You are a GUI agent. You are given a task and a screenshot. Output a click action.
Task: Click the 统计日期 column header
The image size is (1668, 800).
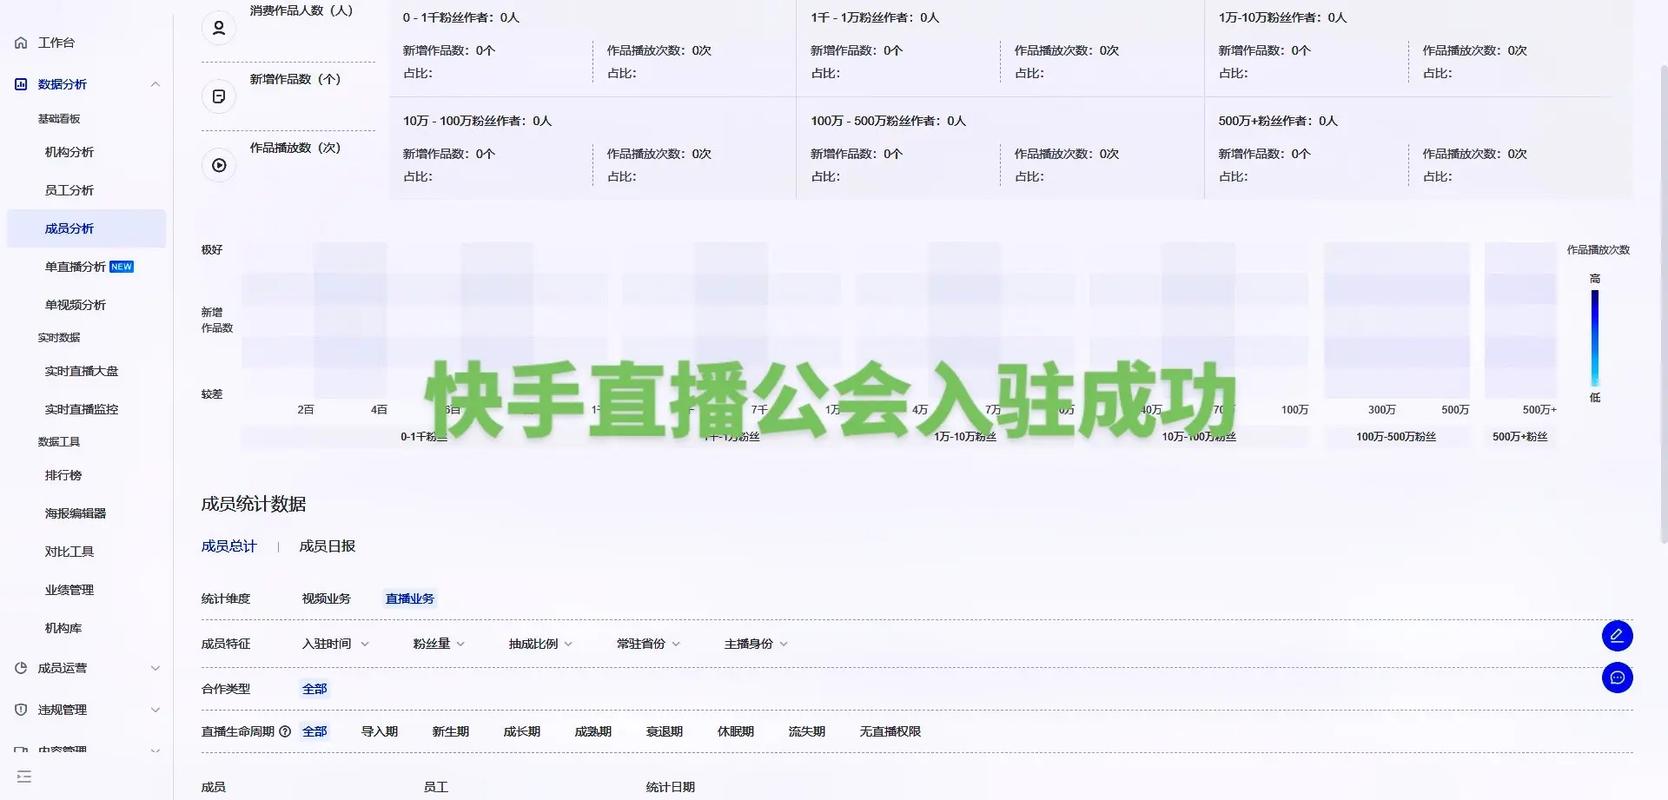670,788
